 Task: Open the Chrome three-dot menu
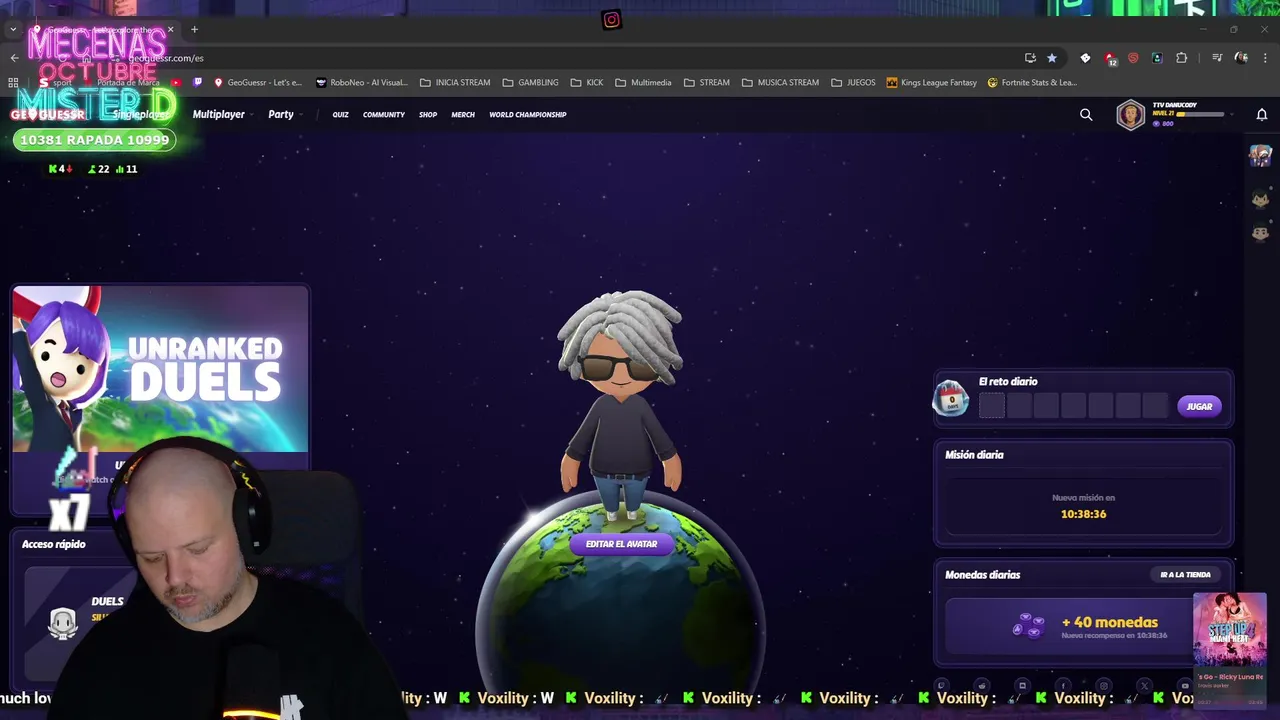1265,58
